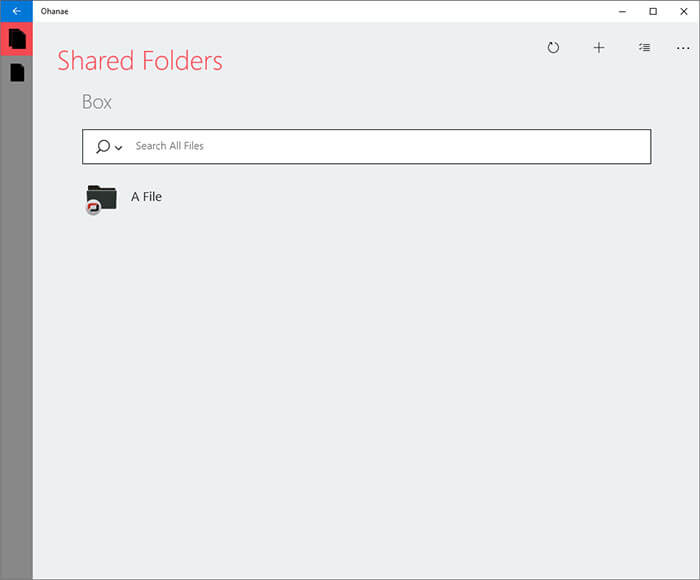Image resolution: width=700 pixels, height=580 pixels.
Task: Open the more options ellipsis menu
Action: click(683, 48)
